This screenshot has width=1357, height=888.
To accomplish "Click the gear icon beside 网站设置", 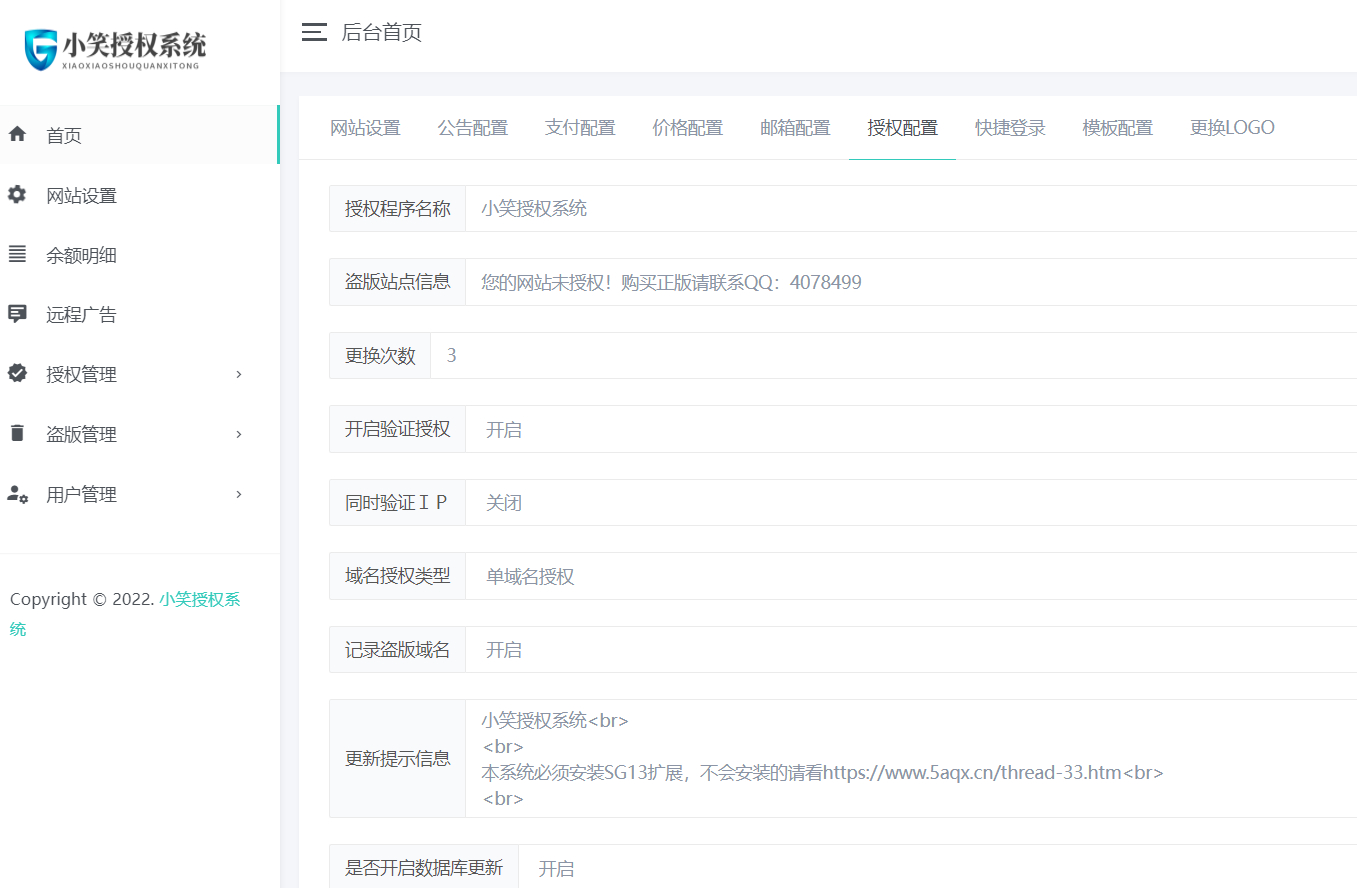I will pos(17,194).
